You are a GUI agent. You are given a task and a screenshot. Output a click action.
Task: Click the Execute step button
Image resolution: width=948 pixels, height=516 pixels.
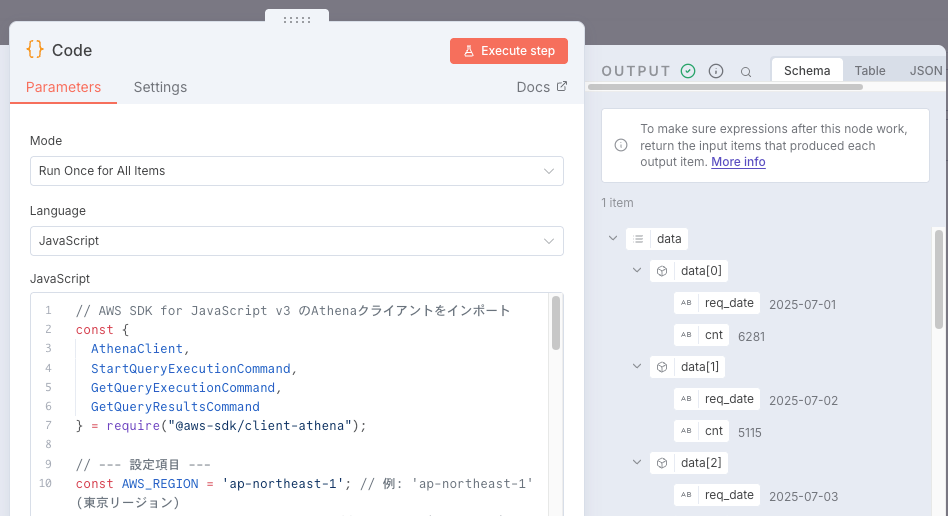click(508, 51)
